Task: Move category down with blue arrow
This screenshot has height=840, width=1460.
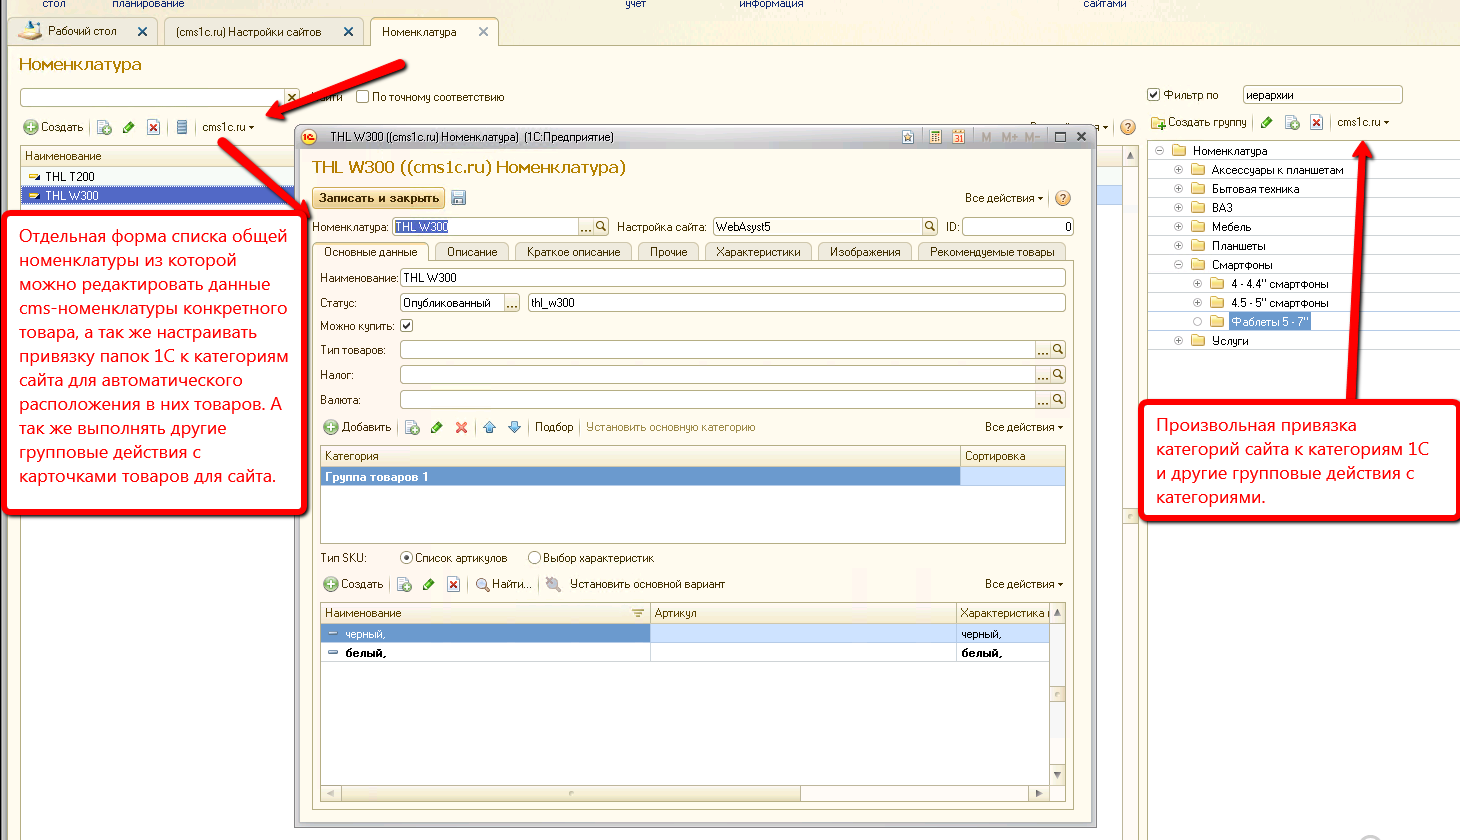Action: [x=514, y=427]
